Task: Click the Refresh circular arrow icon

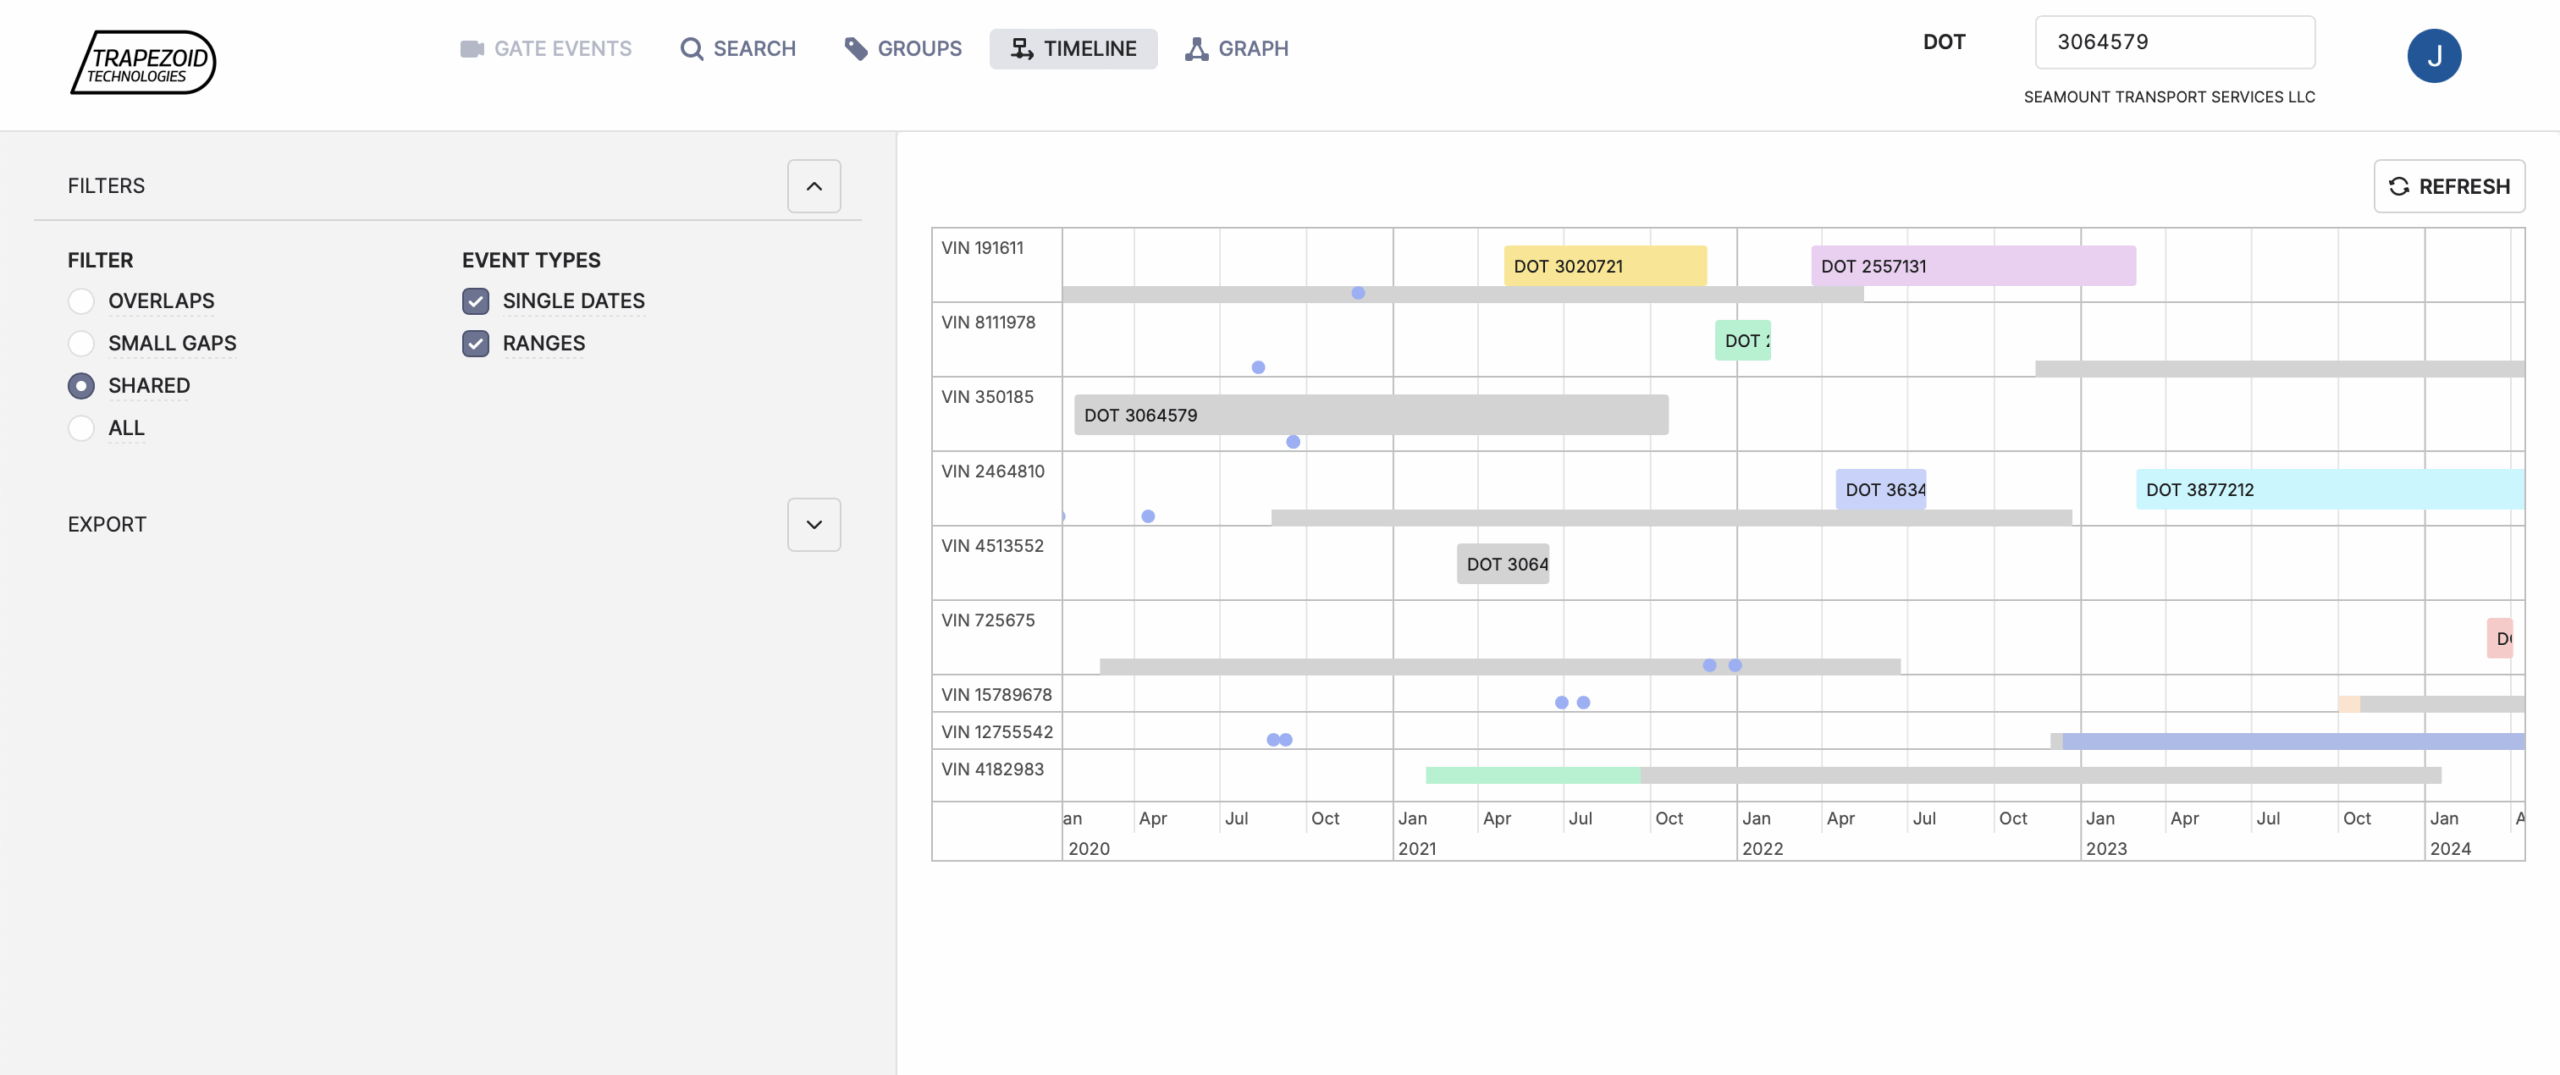Action: tap(2398, 186)
